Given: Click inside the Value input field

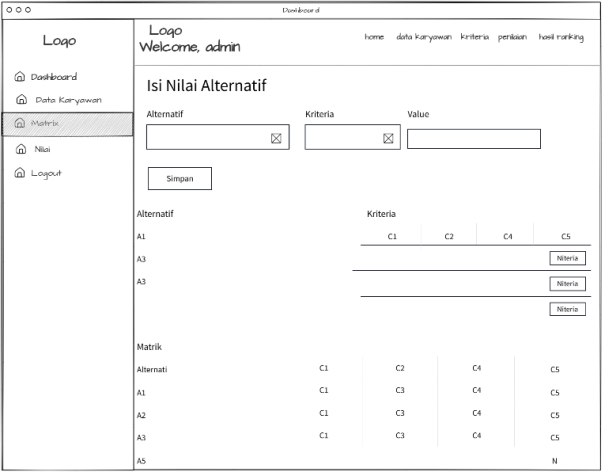Looking at the screenshot, I should pos(473,139).
